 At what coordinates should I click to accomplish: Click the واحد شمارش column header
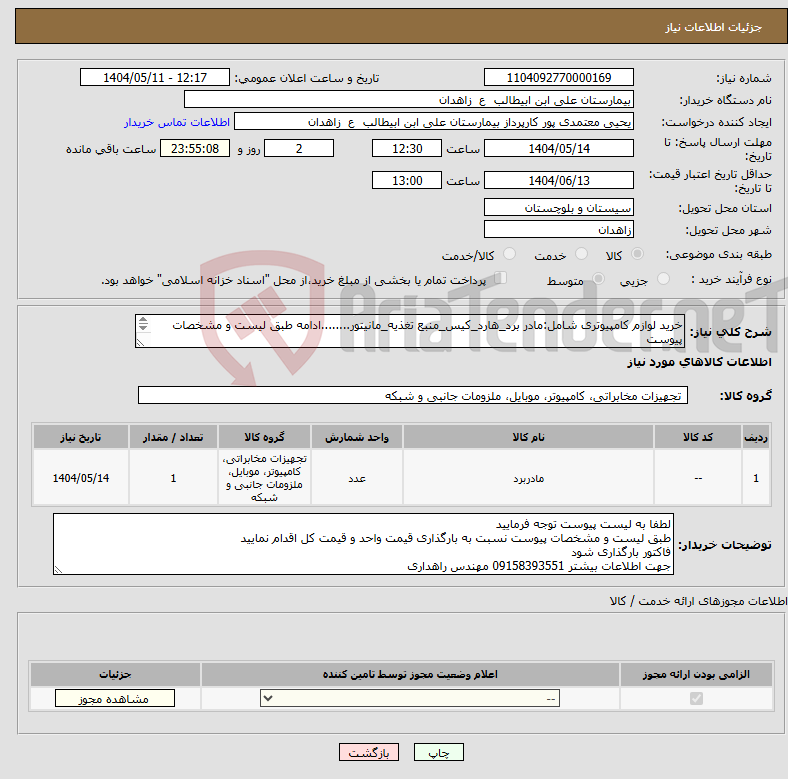coord(357,437)
